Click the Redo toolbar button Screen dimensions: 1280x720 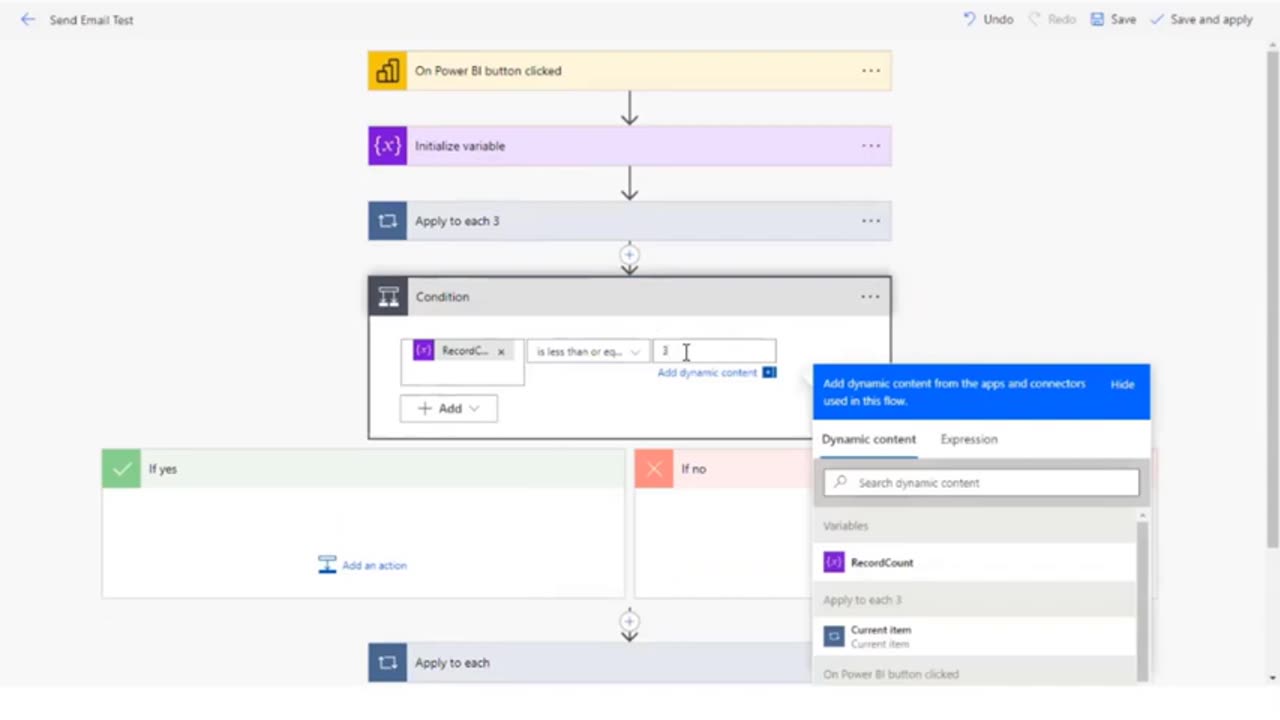pyautogui.click(x=1052, y=19)
